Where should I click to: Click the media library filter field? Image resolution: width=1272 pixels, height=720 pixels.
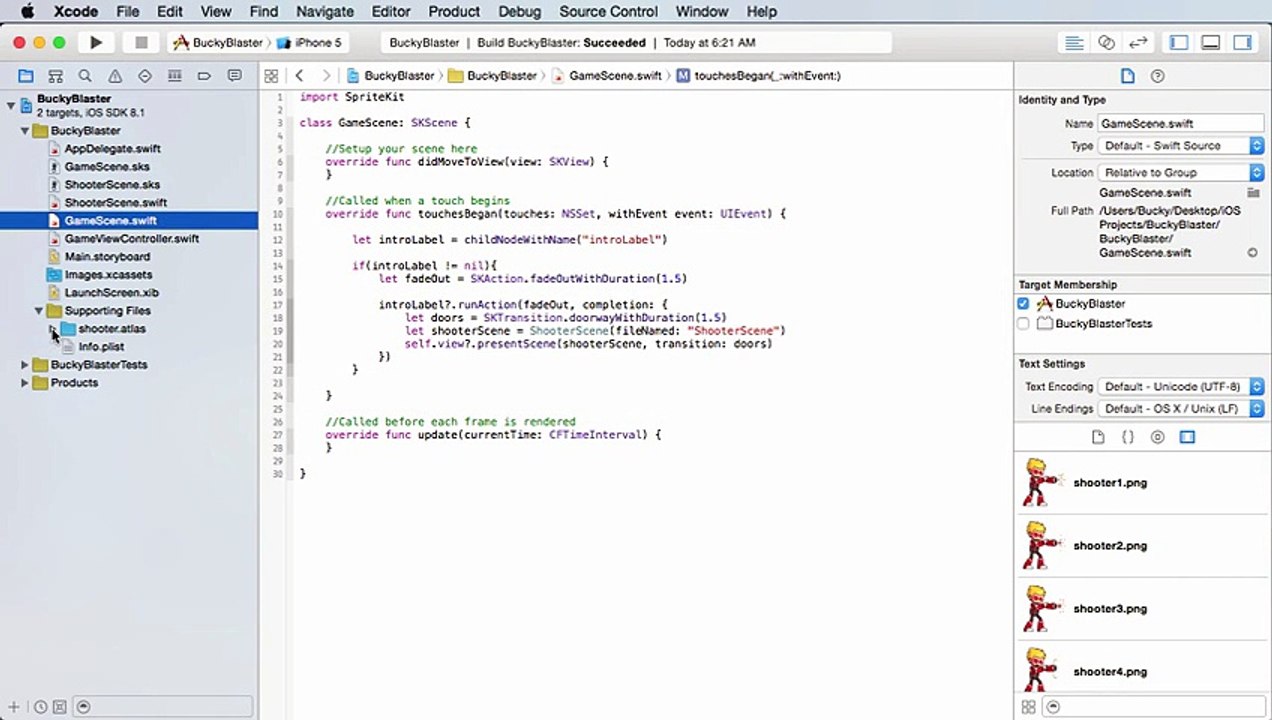coord(1155,707)
